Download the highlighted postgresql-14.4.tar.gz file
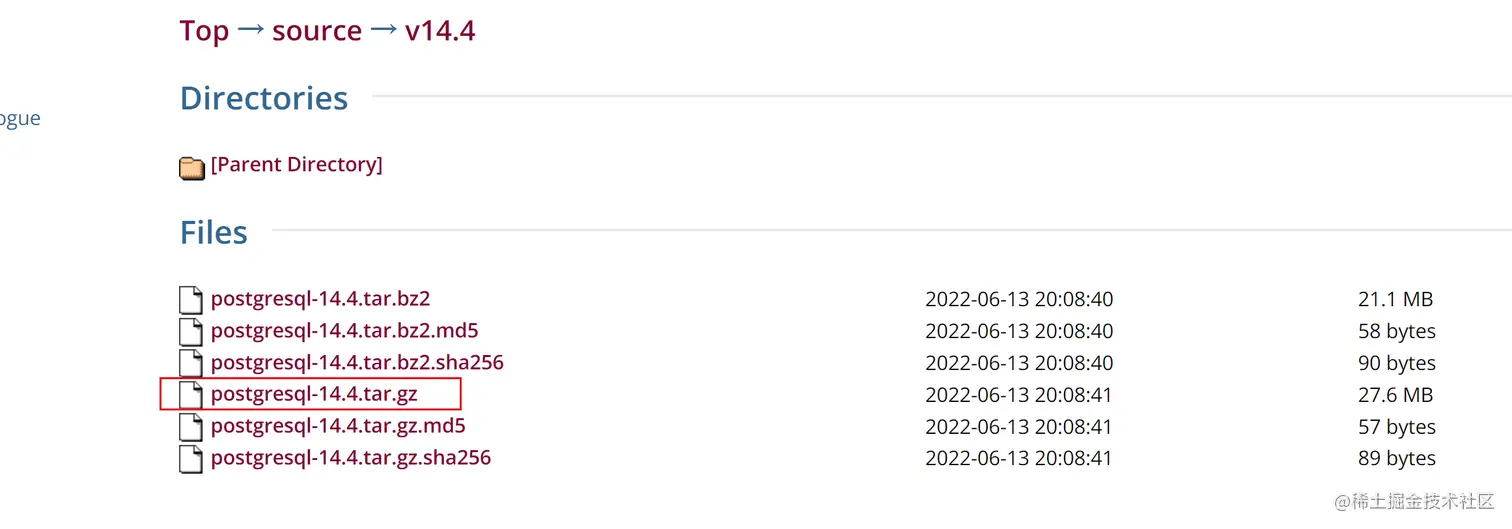Viewport: 1512px width, 529px height. [x=314, y=394]
